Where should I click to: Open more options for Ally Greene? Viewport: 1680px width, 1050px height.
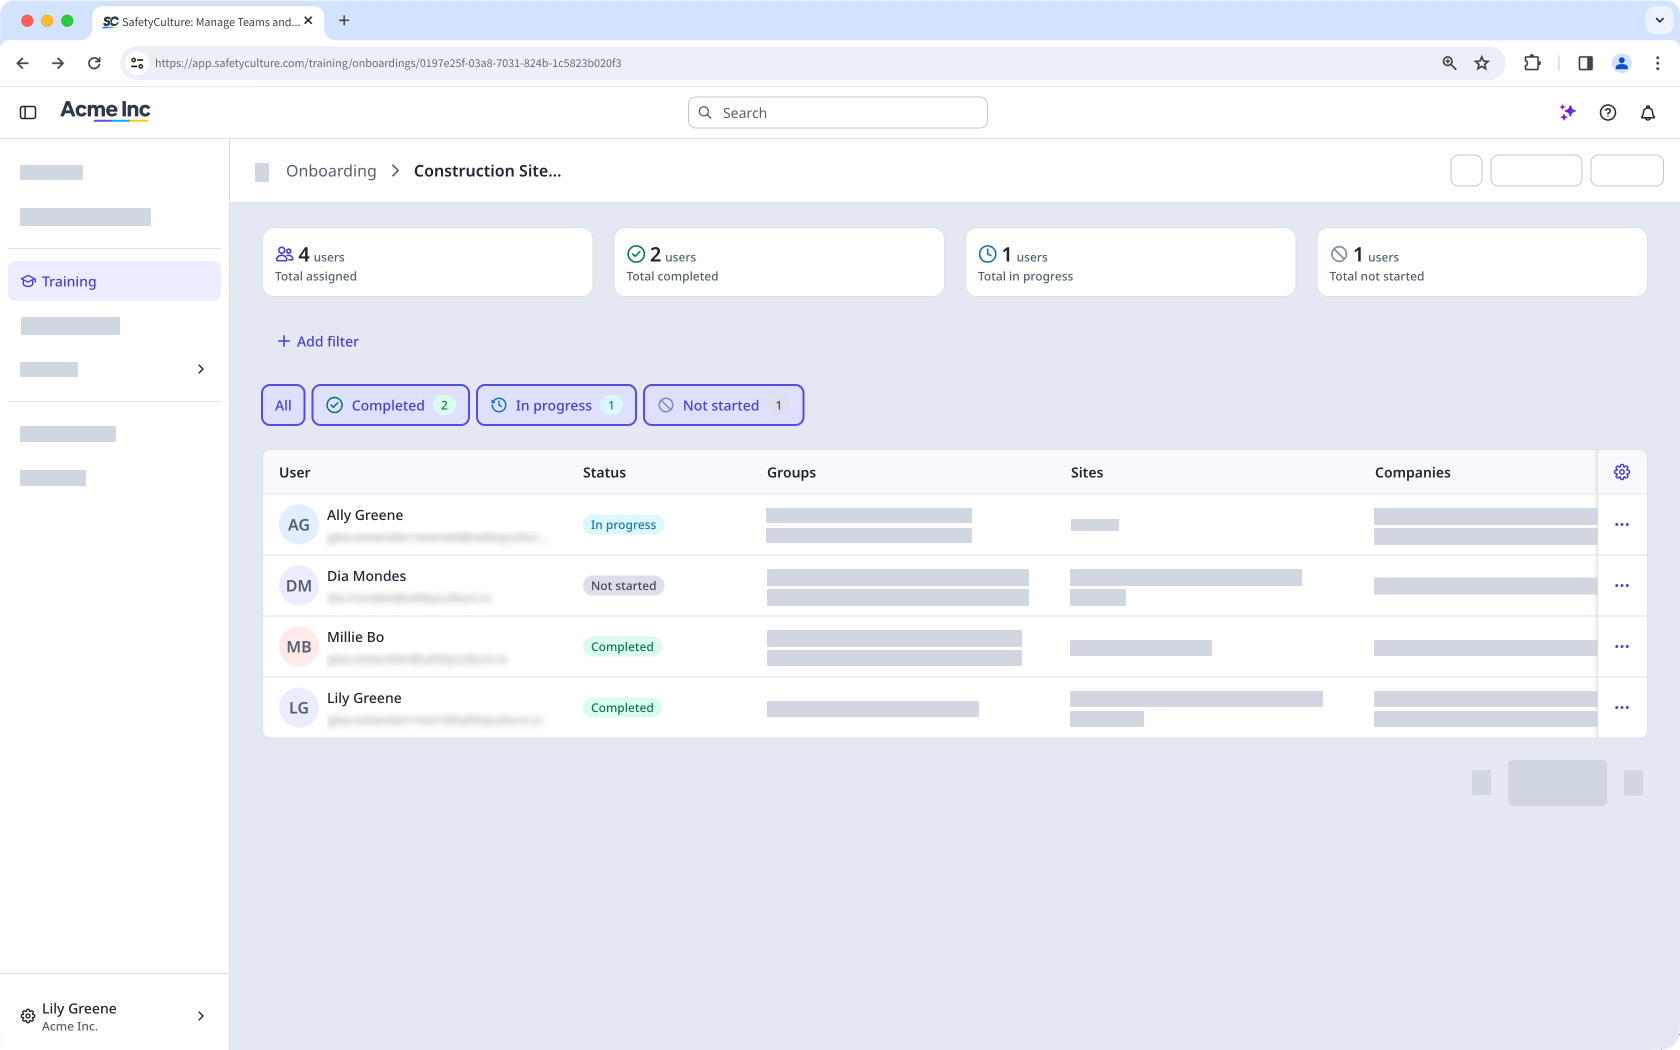(x=1622, y=525)
